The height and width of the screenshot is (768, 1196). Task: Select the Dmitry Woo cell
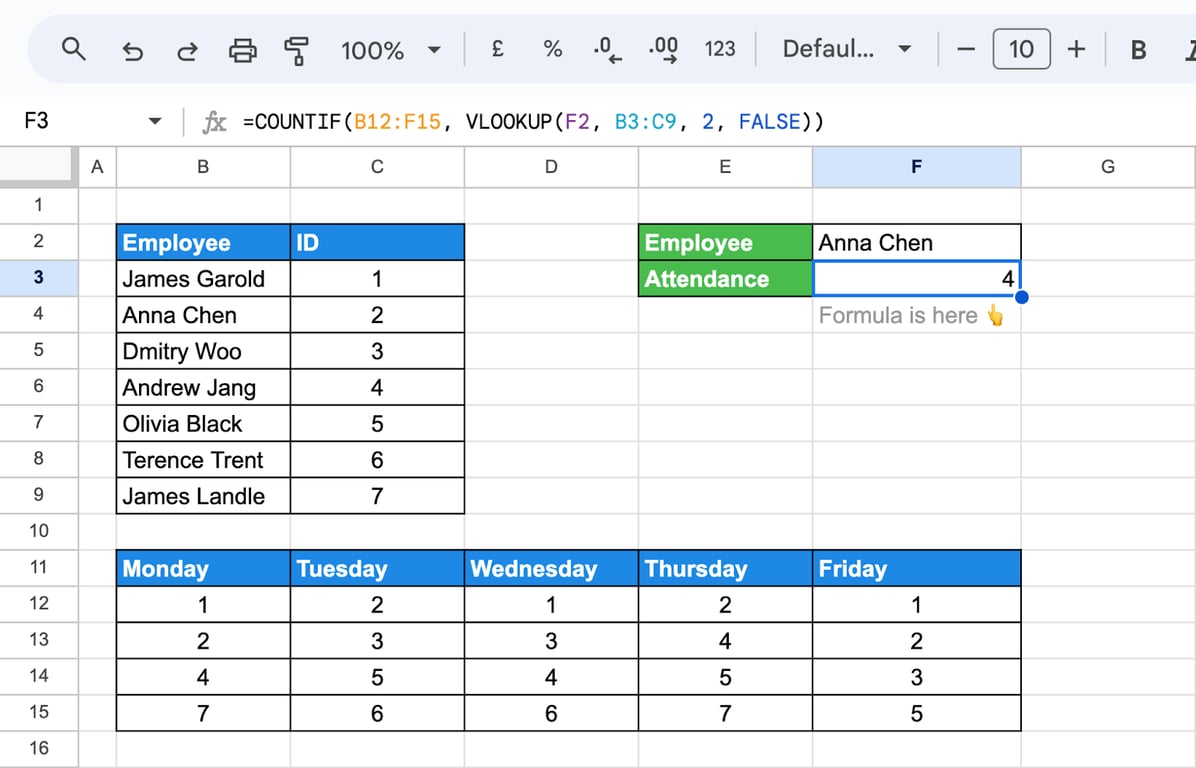203,351
